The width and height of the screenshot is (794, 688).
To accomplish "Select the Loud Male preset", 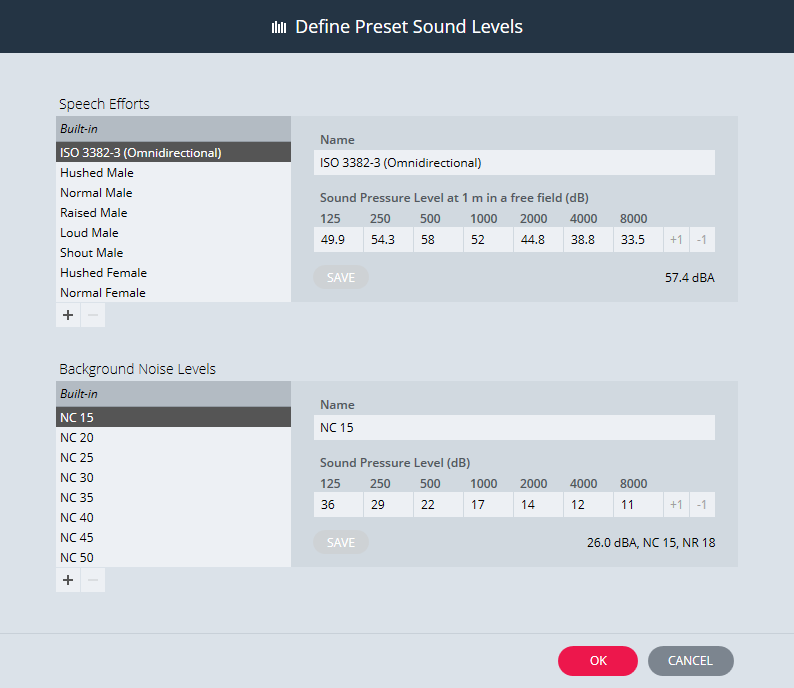I will click(173, 232).
